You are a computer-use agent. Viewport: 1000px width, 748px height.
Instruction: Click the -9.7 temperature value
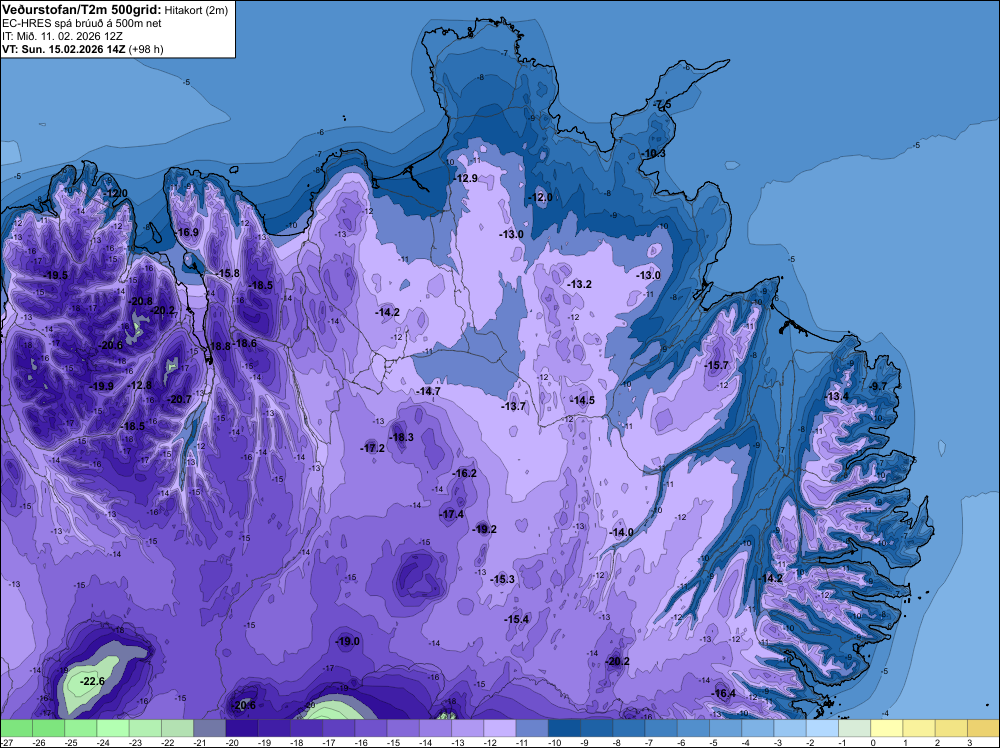coord(878,386)
